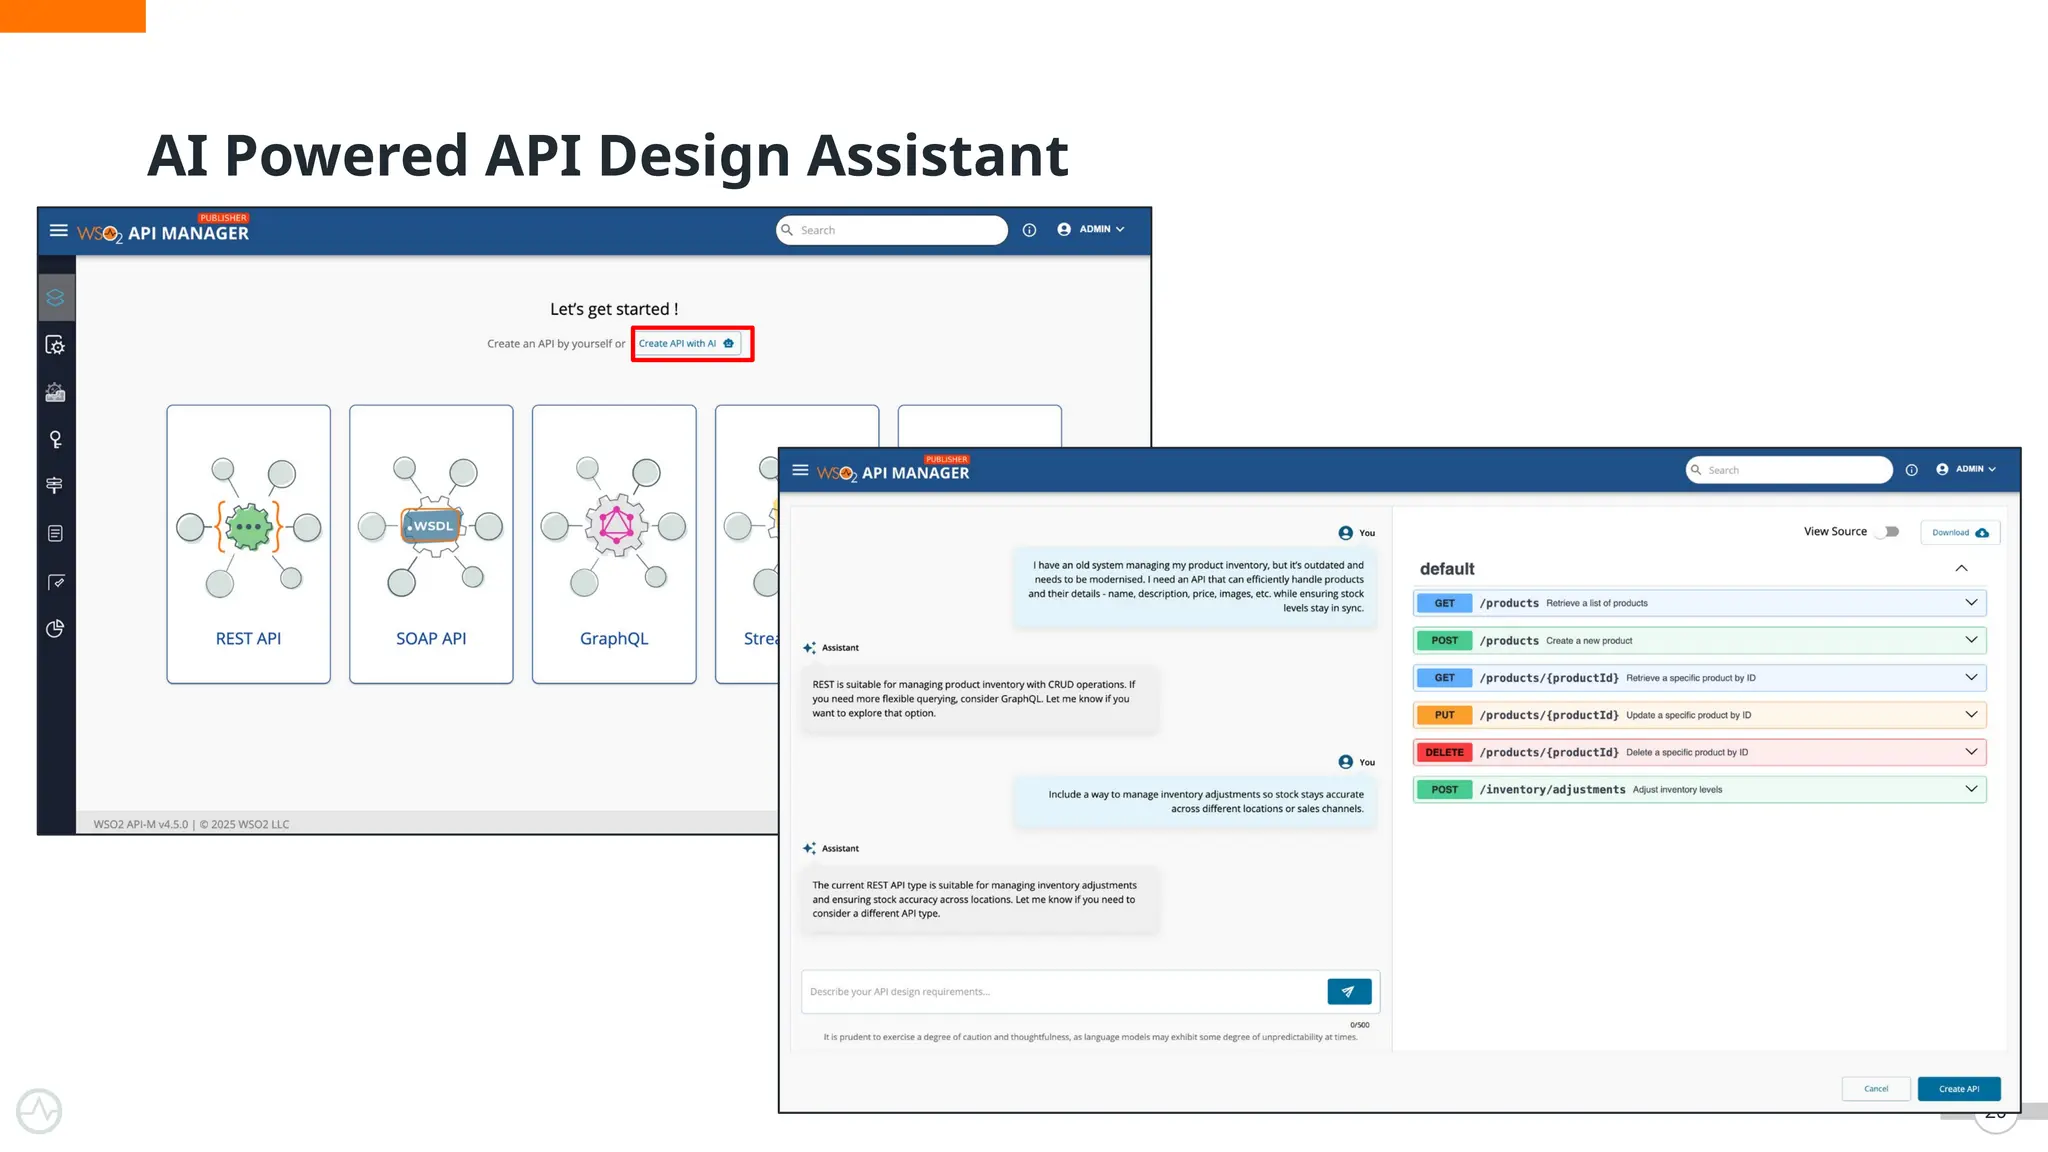Open signpost icon in left sidebar
2048x1152 pixels.
(x=56, y=486)
